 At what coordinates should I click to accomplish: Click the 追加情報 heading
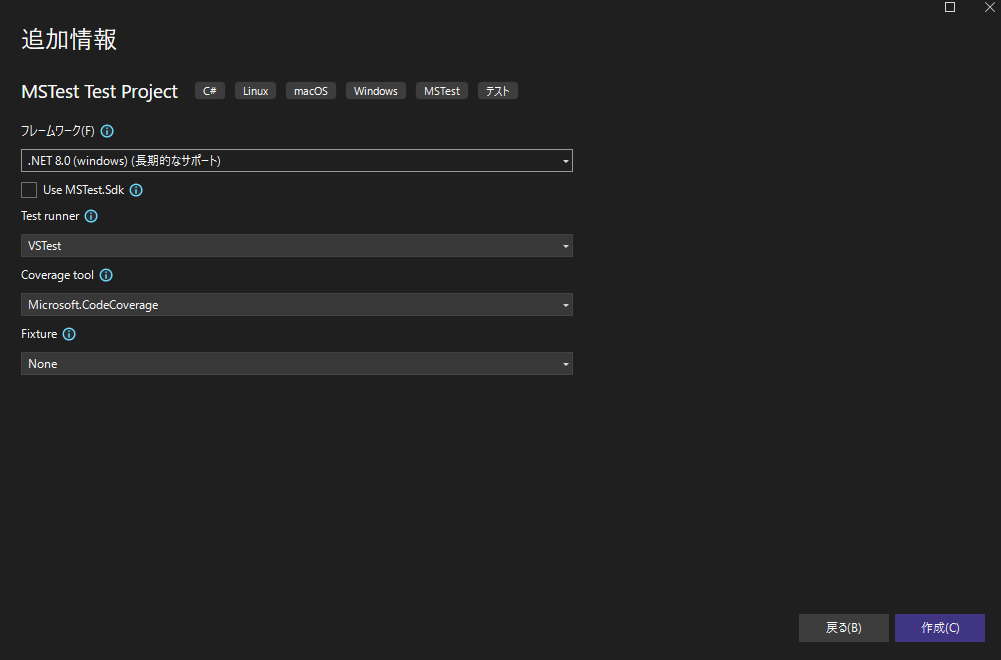[69, 40]
